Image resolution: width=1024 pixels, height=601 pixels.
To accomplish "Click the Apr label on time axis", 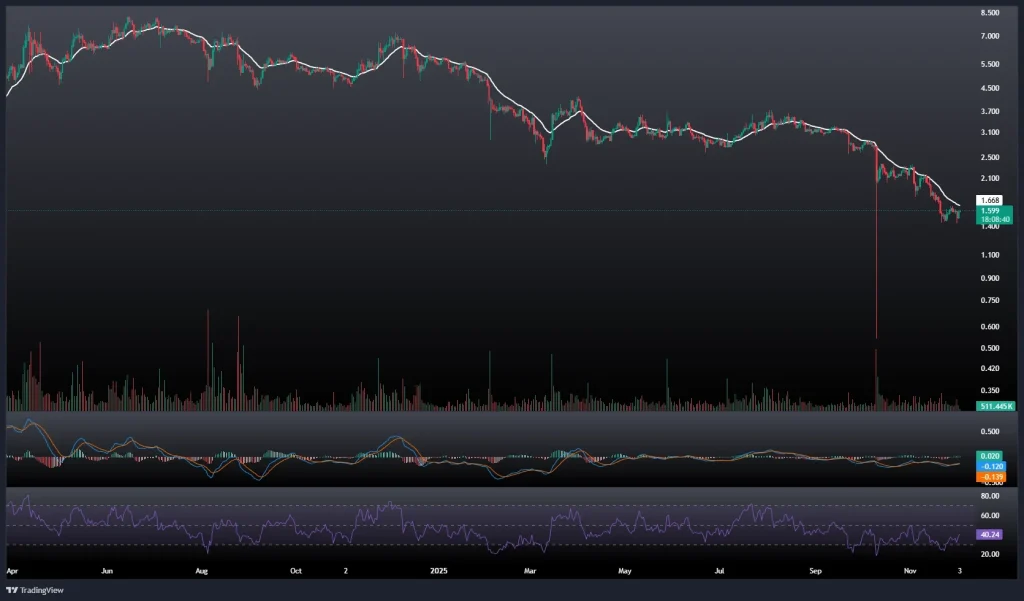I will (x=12, y=572).
